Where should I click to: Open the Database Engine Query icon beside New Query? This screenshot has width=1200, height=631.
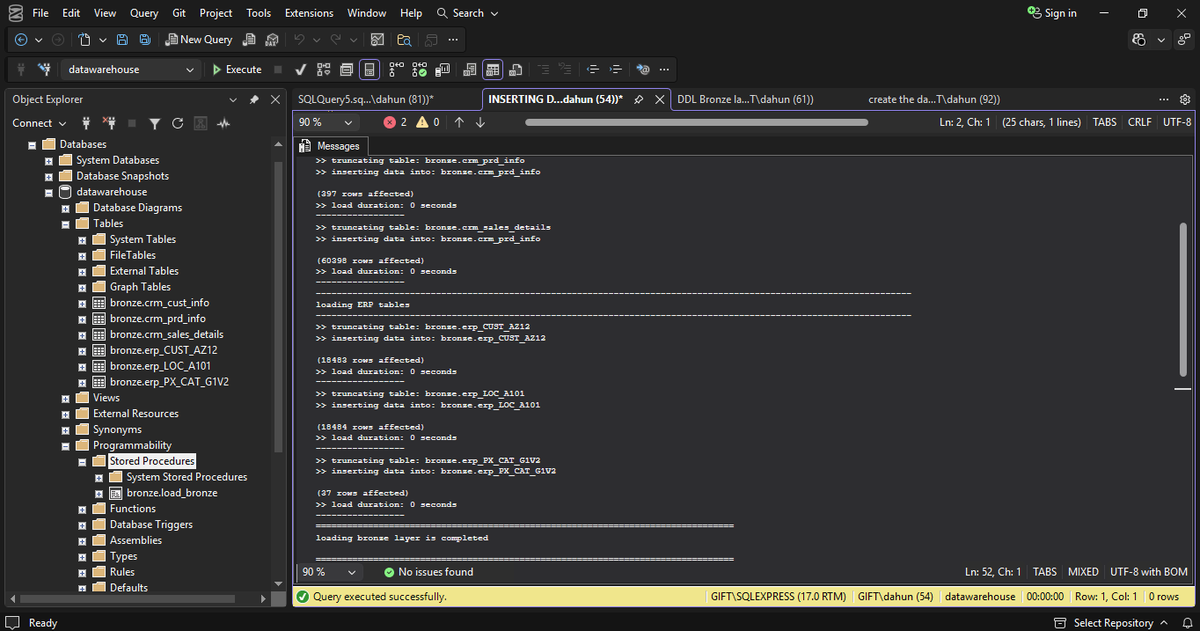(x=248, y=40)
